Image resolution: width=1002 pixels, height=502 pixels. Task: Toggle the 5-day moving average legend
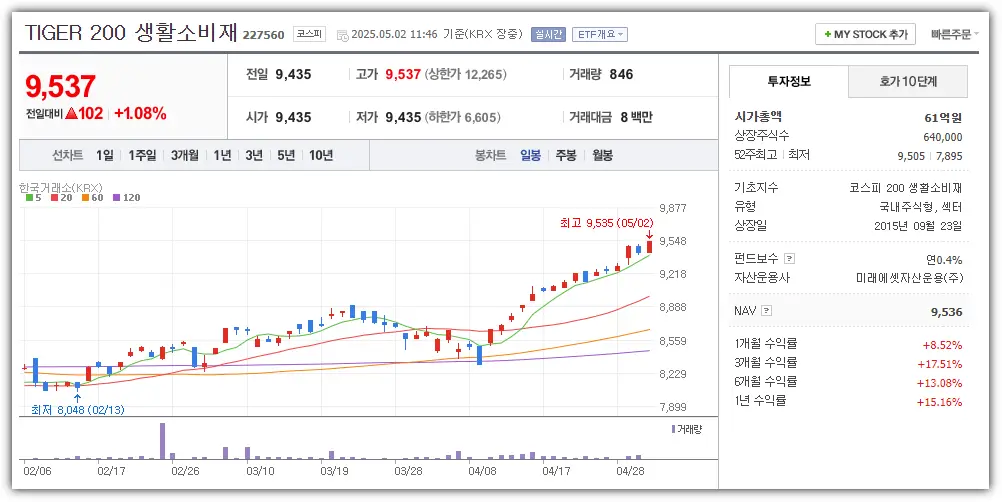(x=33, y=198)
